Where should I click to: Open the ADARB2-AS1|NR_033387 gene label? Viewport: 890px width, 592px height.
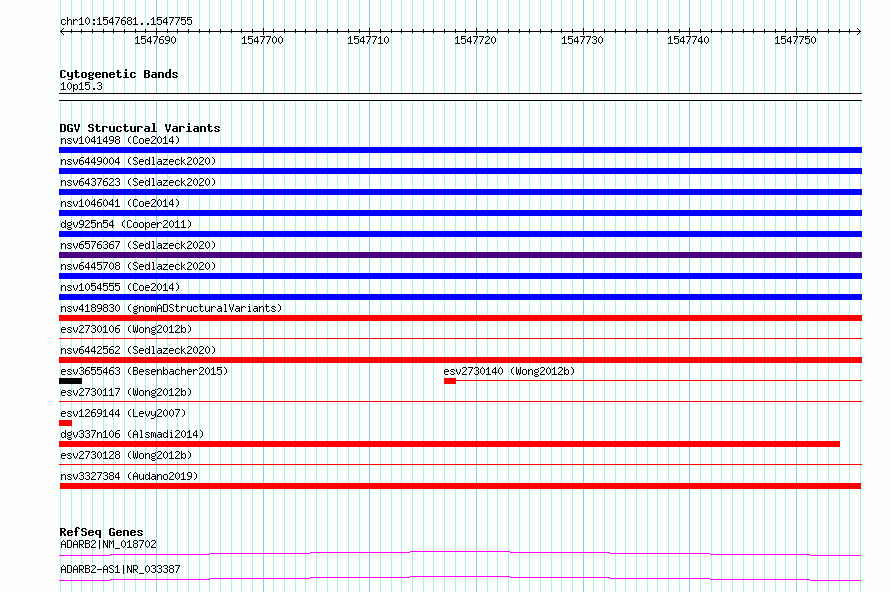click(x=120, y=569)
